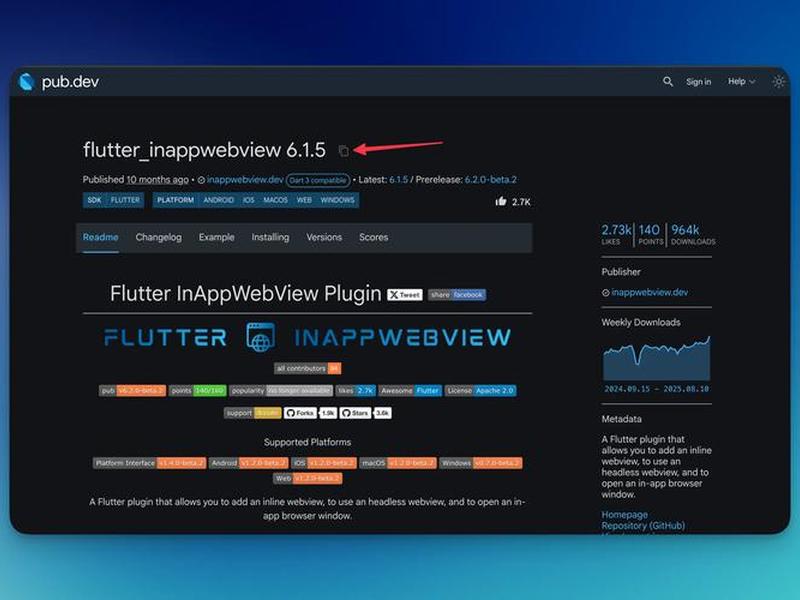This screenshot has height=600, width=800.
Task: Click the likes 2.7k badge
Action: [x=356, y=390]
